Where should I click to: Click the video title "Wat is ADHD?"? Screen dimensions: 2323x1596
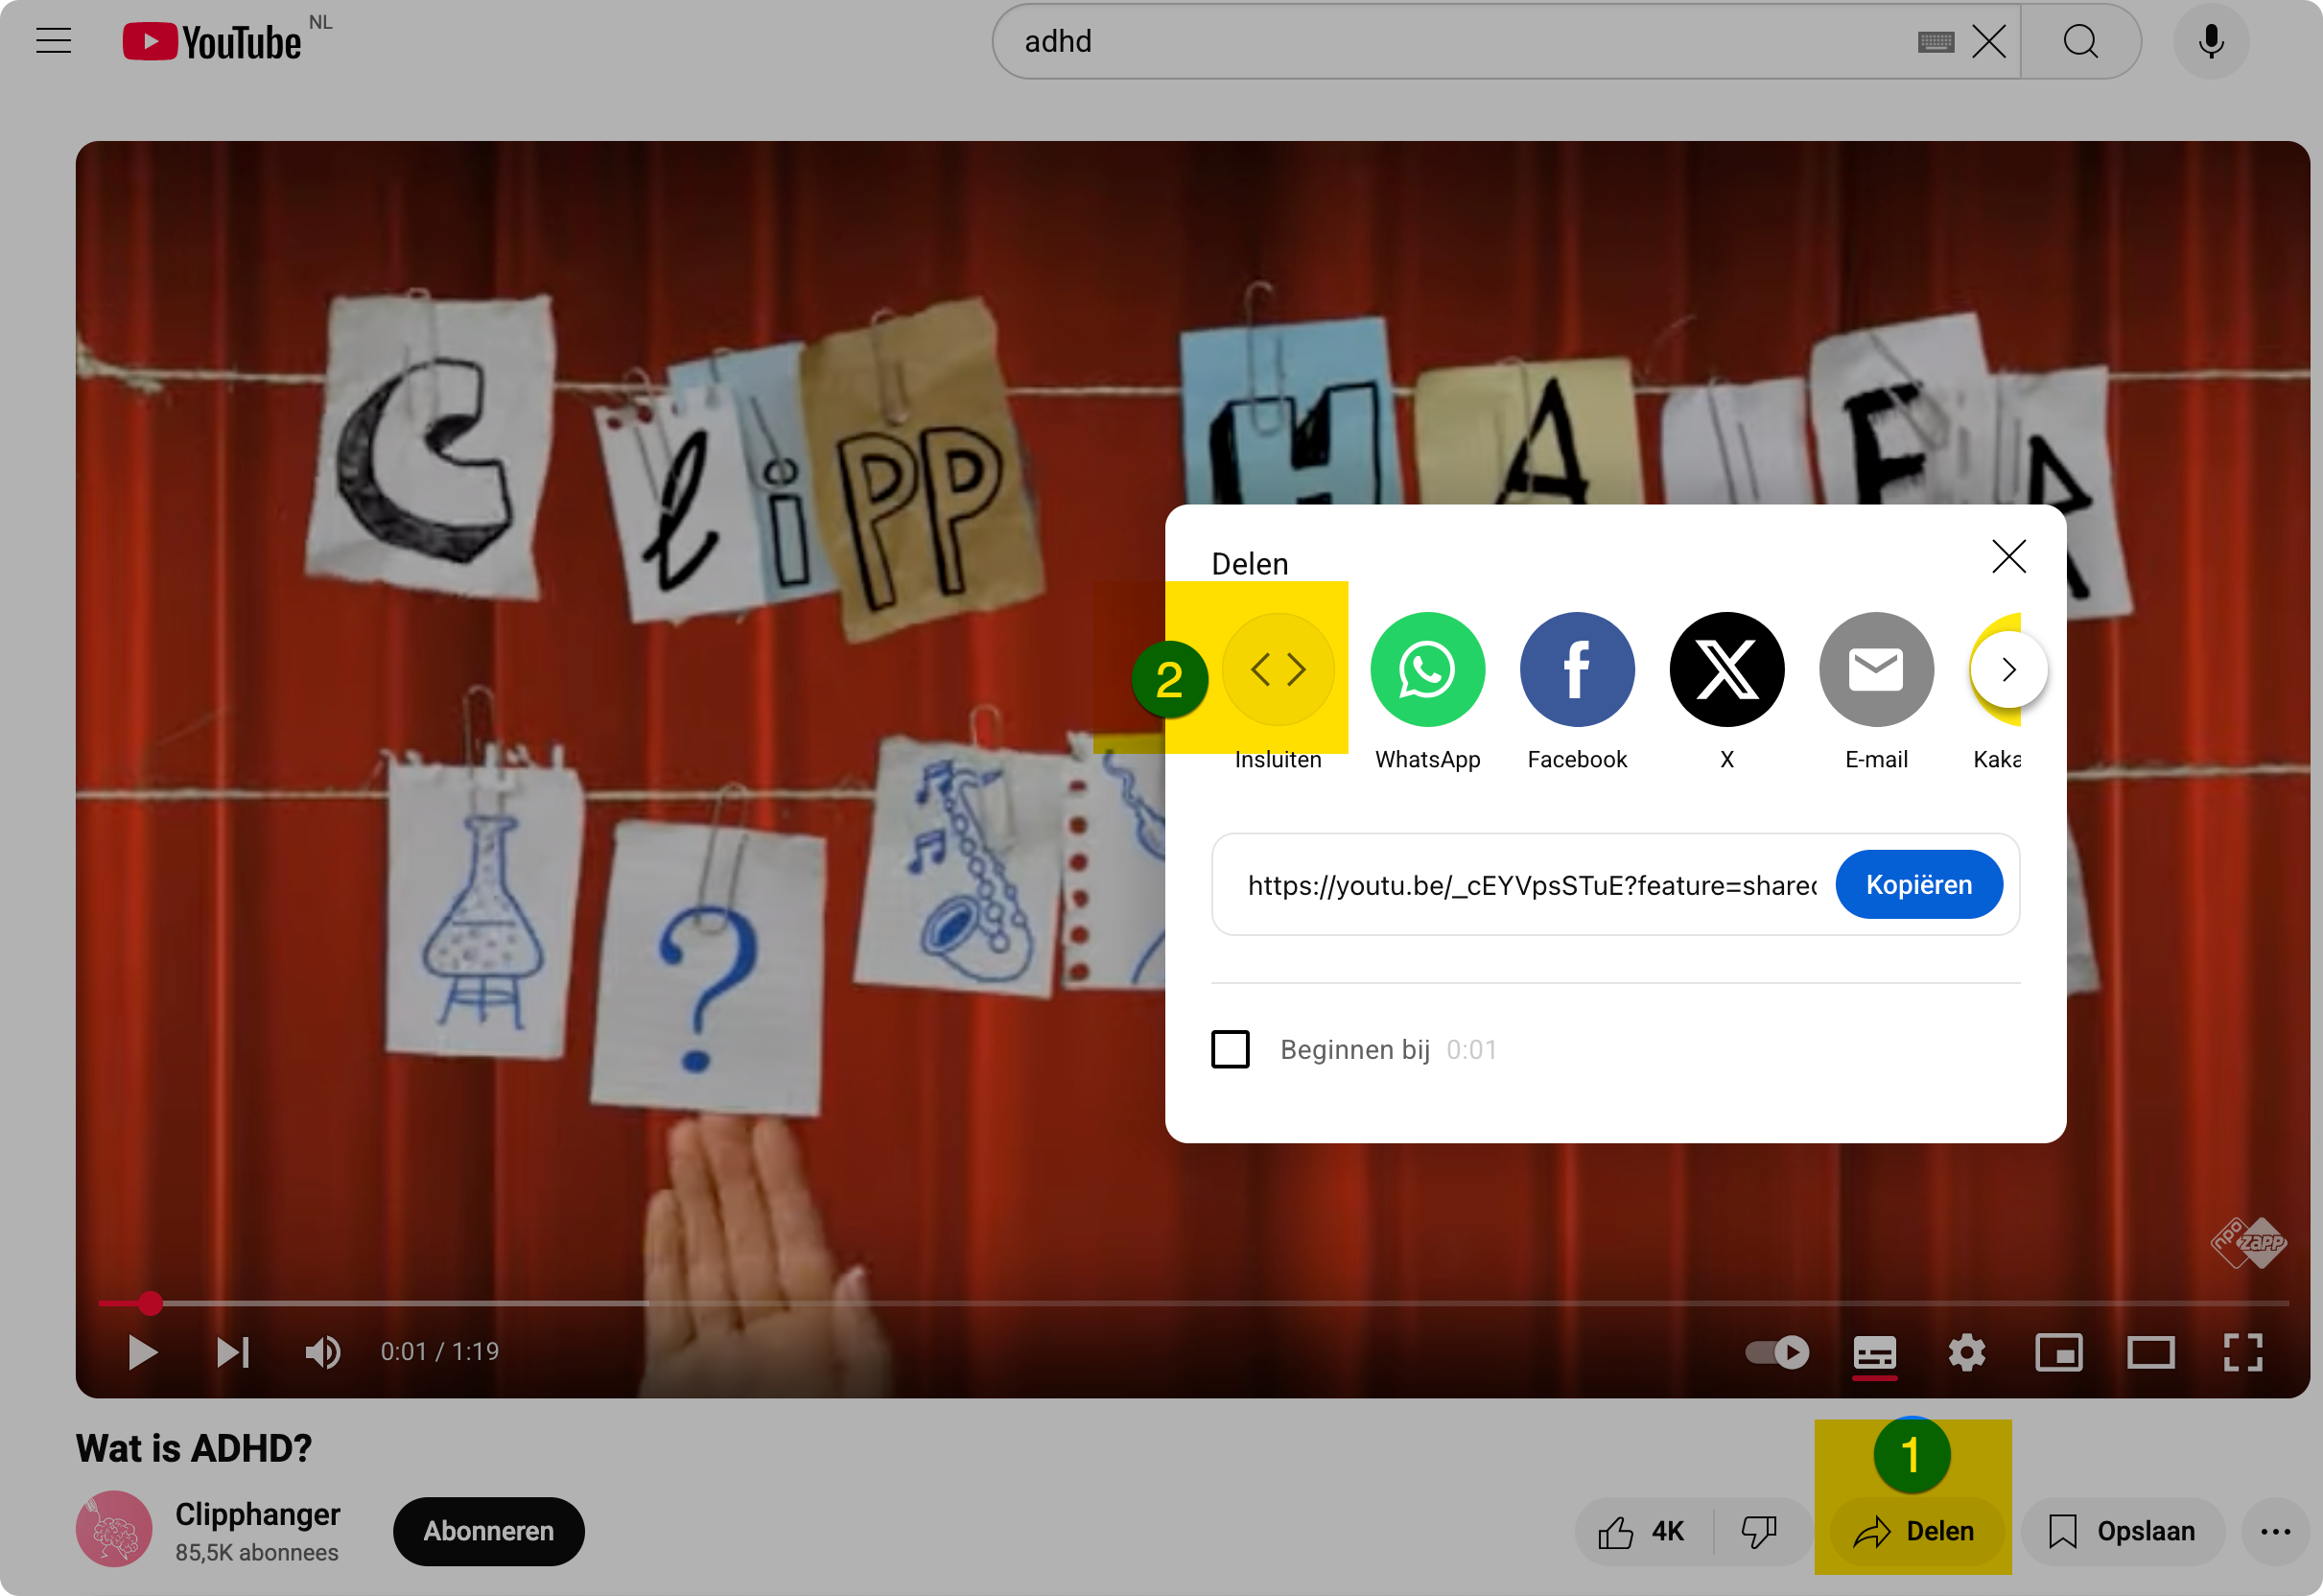click(194, 1447)
